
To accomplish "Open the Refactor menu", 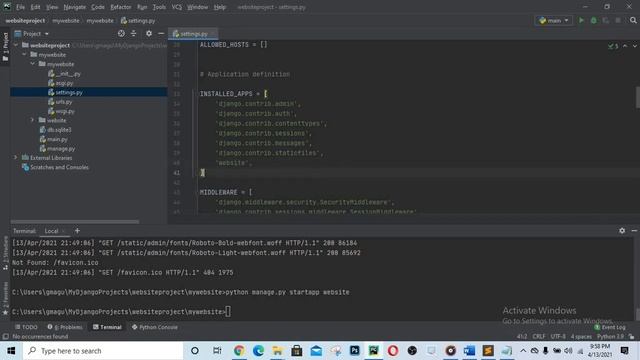I will point(121,7).
